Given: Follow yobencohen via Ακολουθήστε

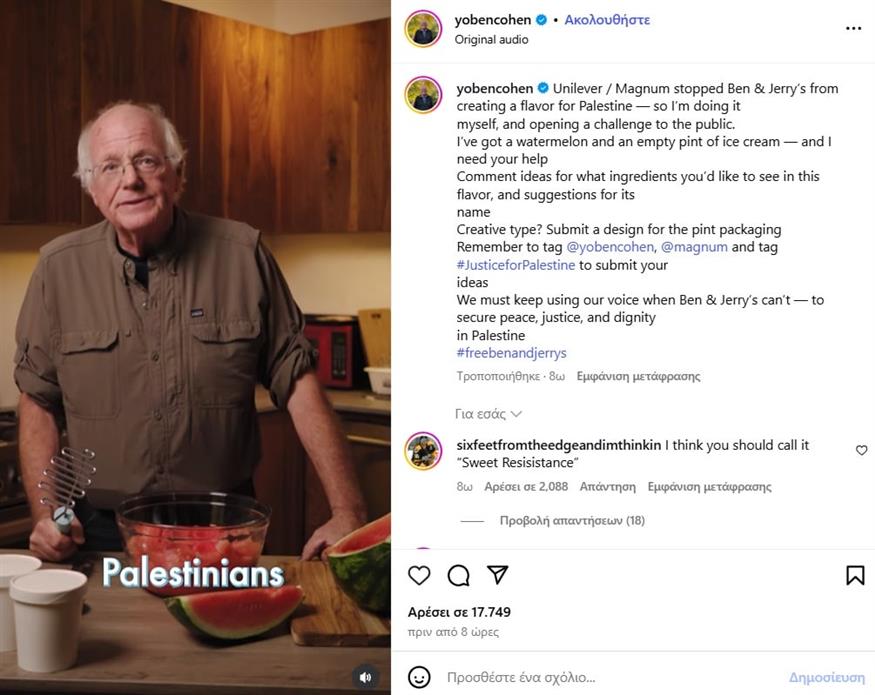Looking at the screenshot, I should coord(607,20).
